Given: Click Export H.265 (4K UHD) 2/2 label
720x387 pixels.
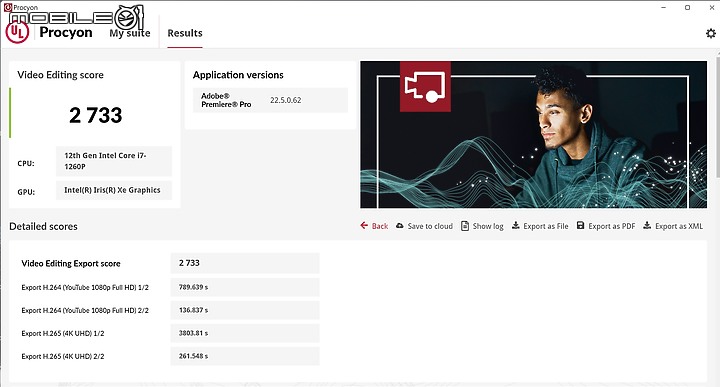Looking at the screenshot, I should tap(63, 356).
